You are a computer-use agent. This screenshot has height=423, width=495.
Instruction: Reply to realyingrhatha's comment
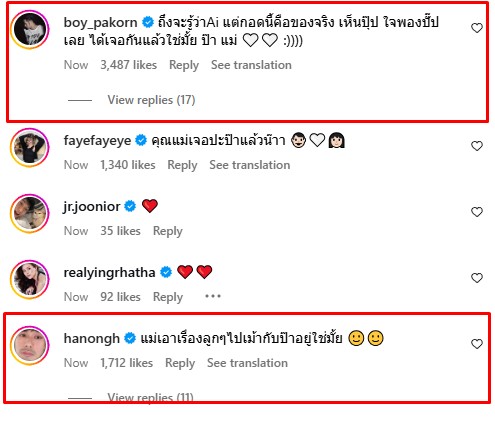(x=168, y=297)
